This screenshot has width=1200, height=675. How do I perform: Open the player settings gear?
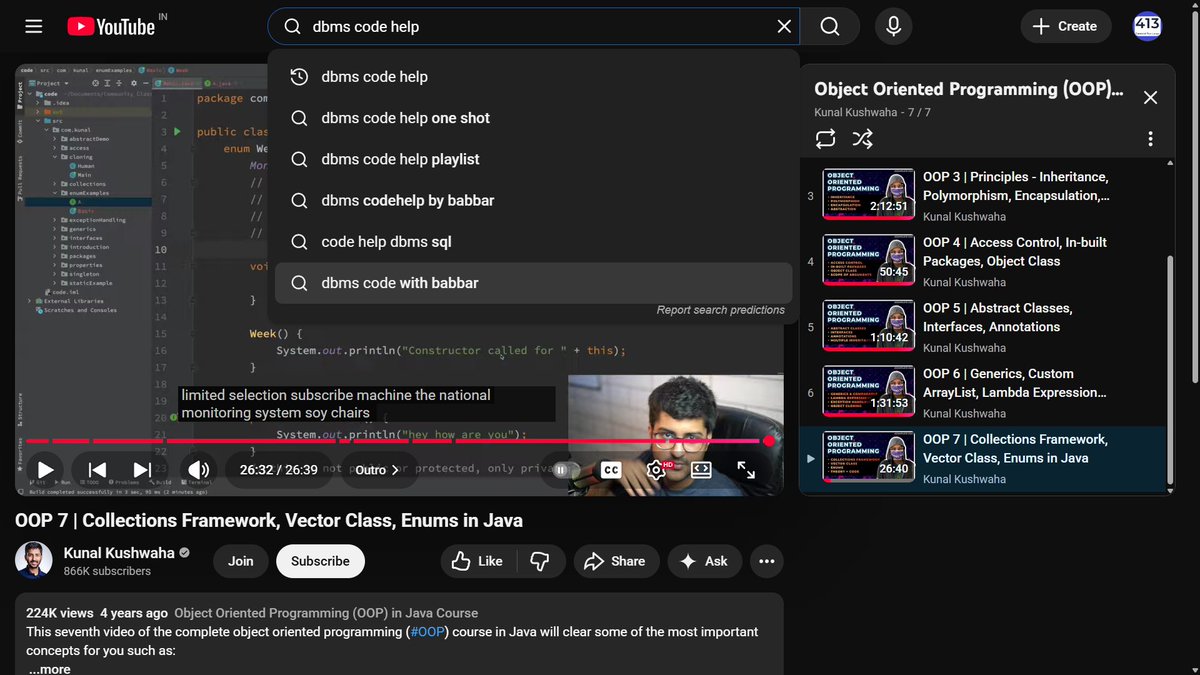[x=656, y=470]
